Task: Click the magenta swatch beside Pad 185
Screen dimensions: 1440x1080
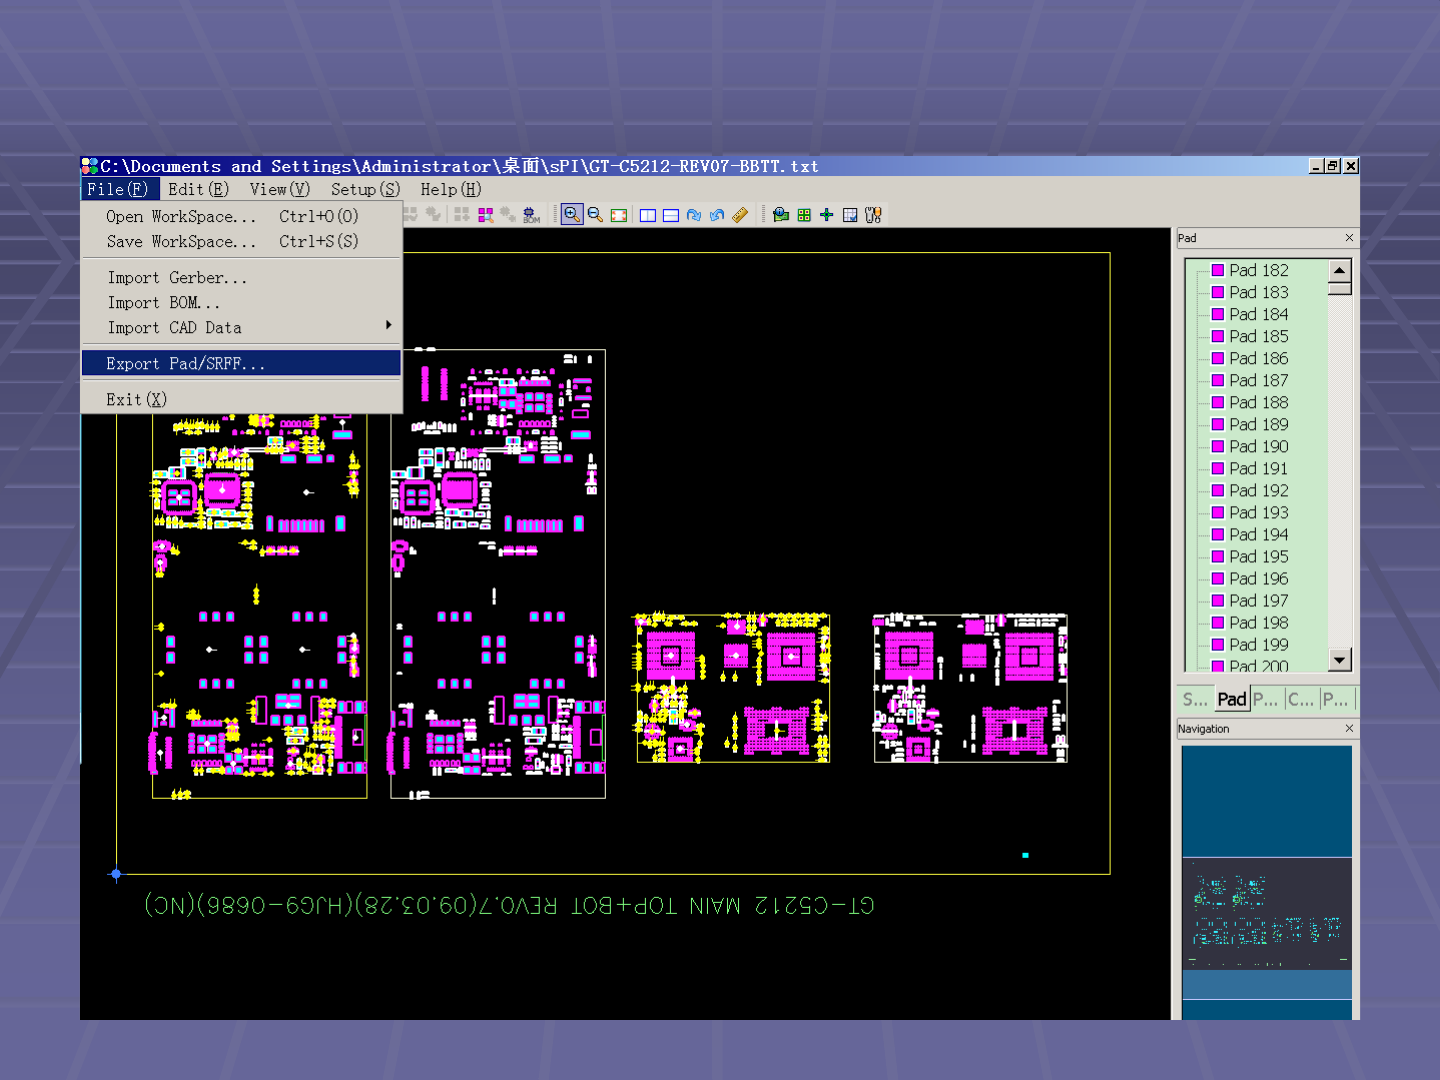Action: 1217,337
